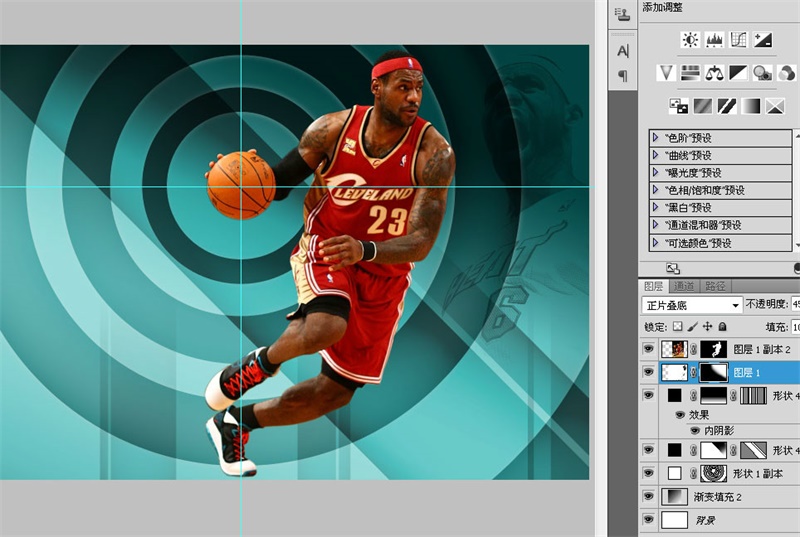Image resolution: width=800 pixels, height=537 pixels.
Task: Hide the 图层 1 副本 2 layer
Action: point(648,349)
